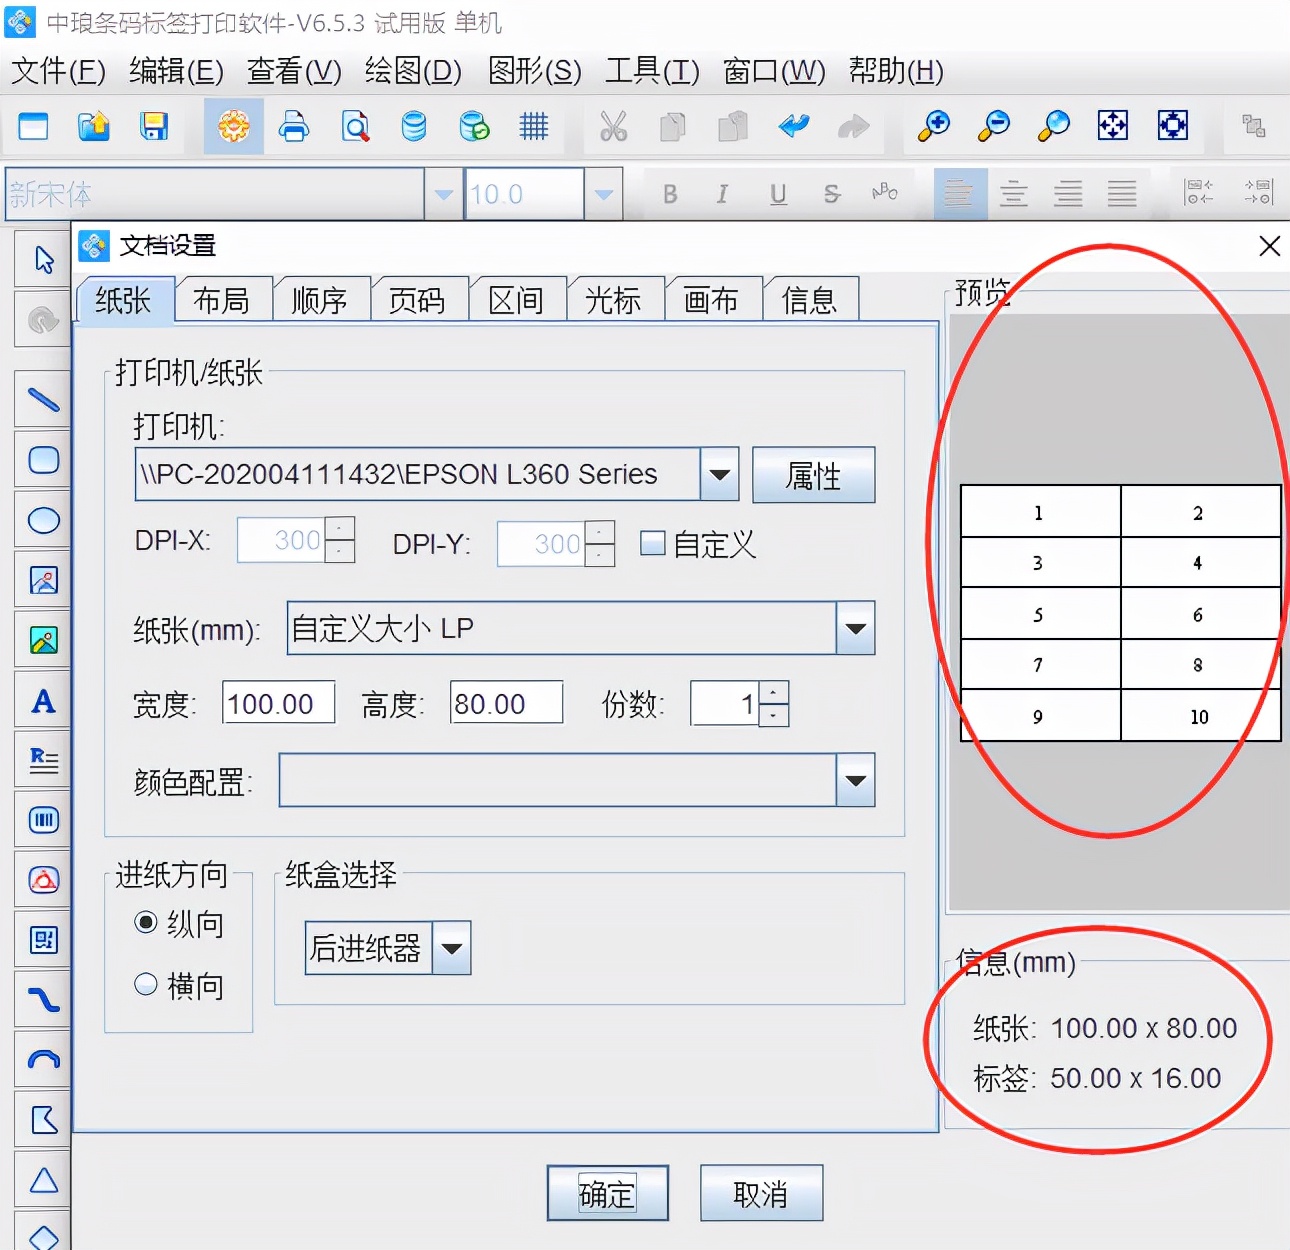
Task: Click the Zoom in magnifier icon
Action: [934, 126]
